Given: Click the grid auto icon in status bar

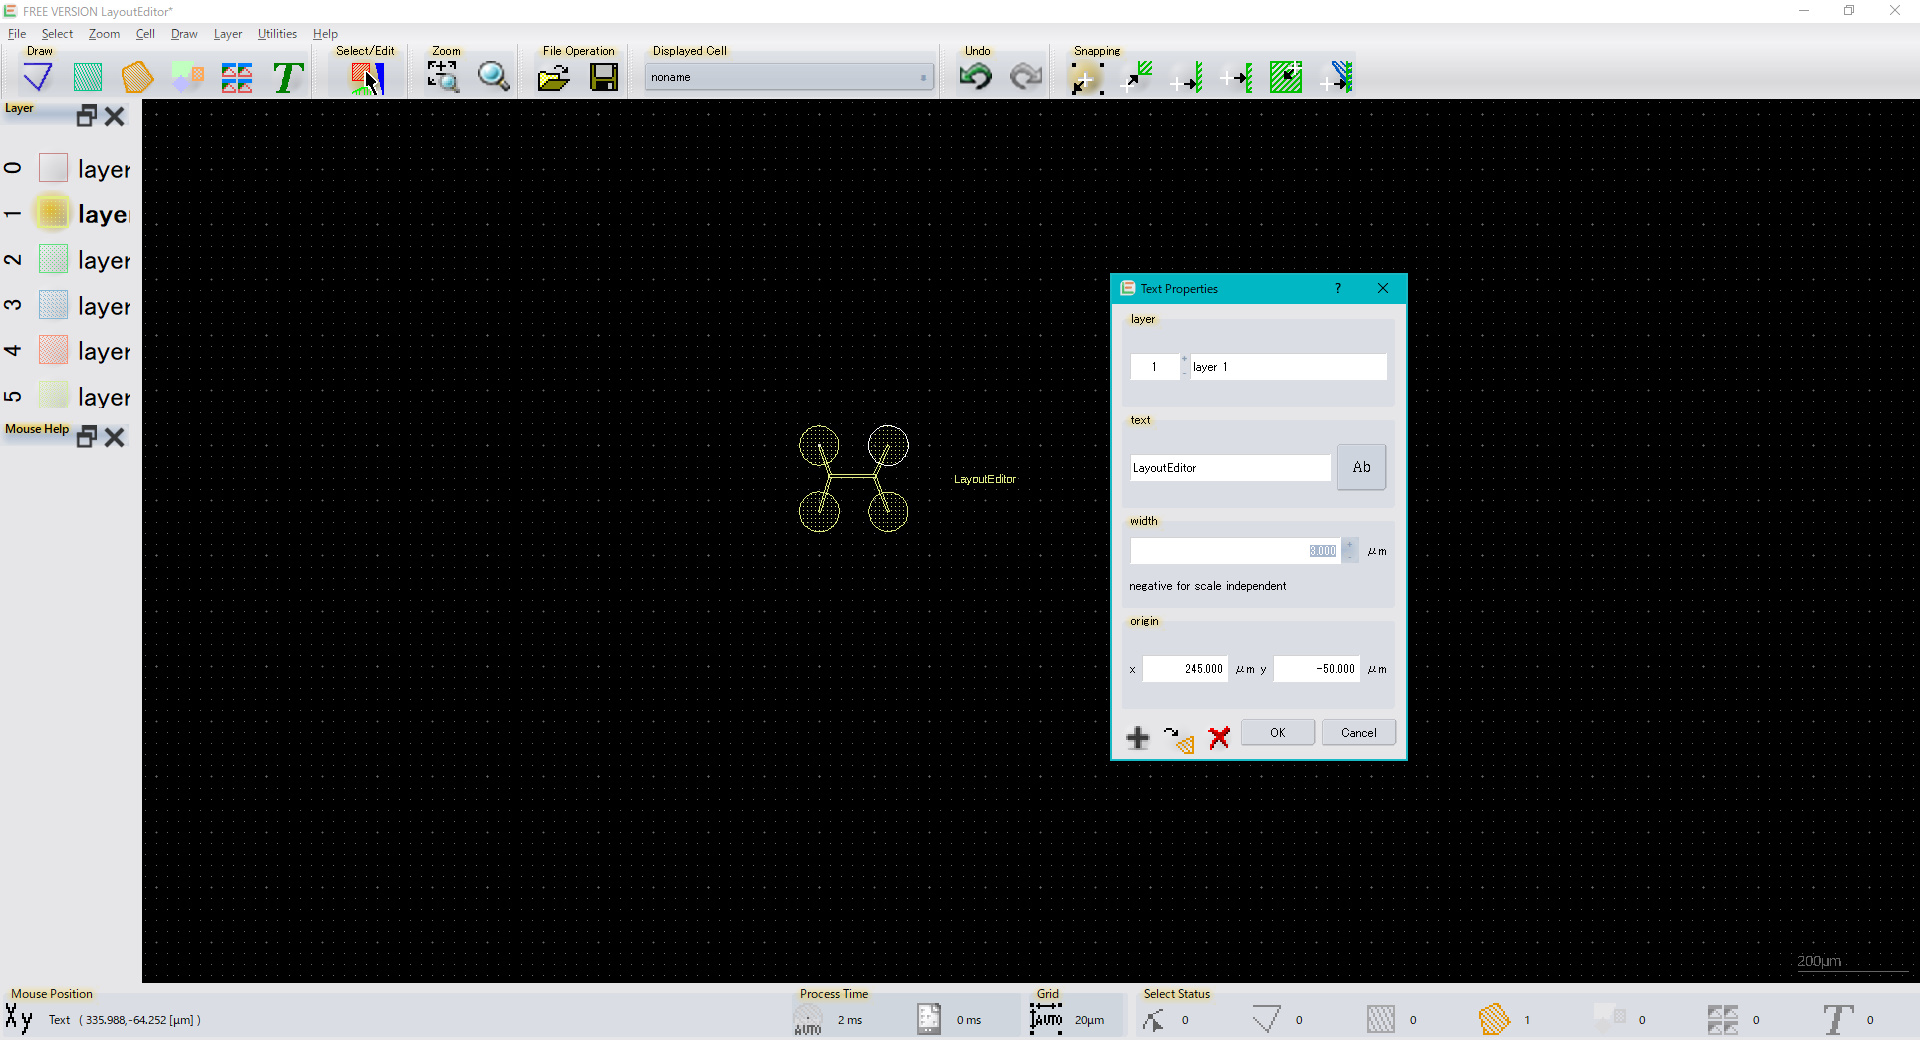Looking at the screenshot, I should 1046,1019.
